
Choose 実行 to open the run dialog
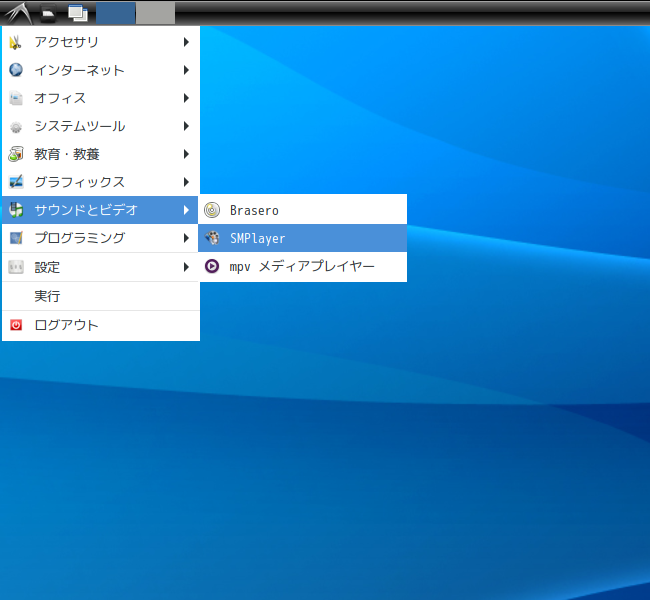101,296
